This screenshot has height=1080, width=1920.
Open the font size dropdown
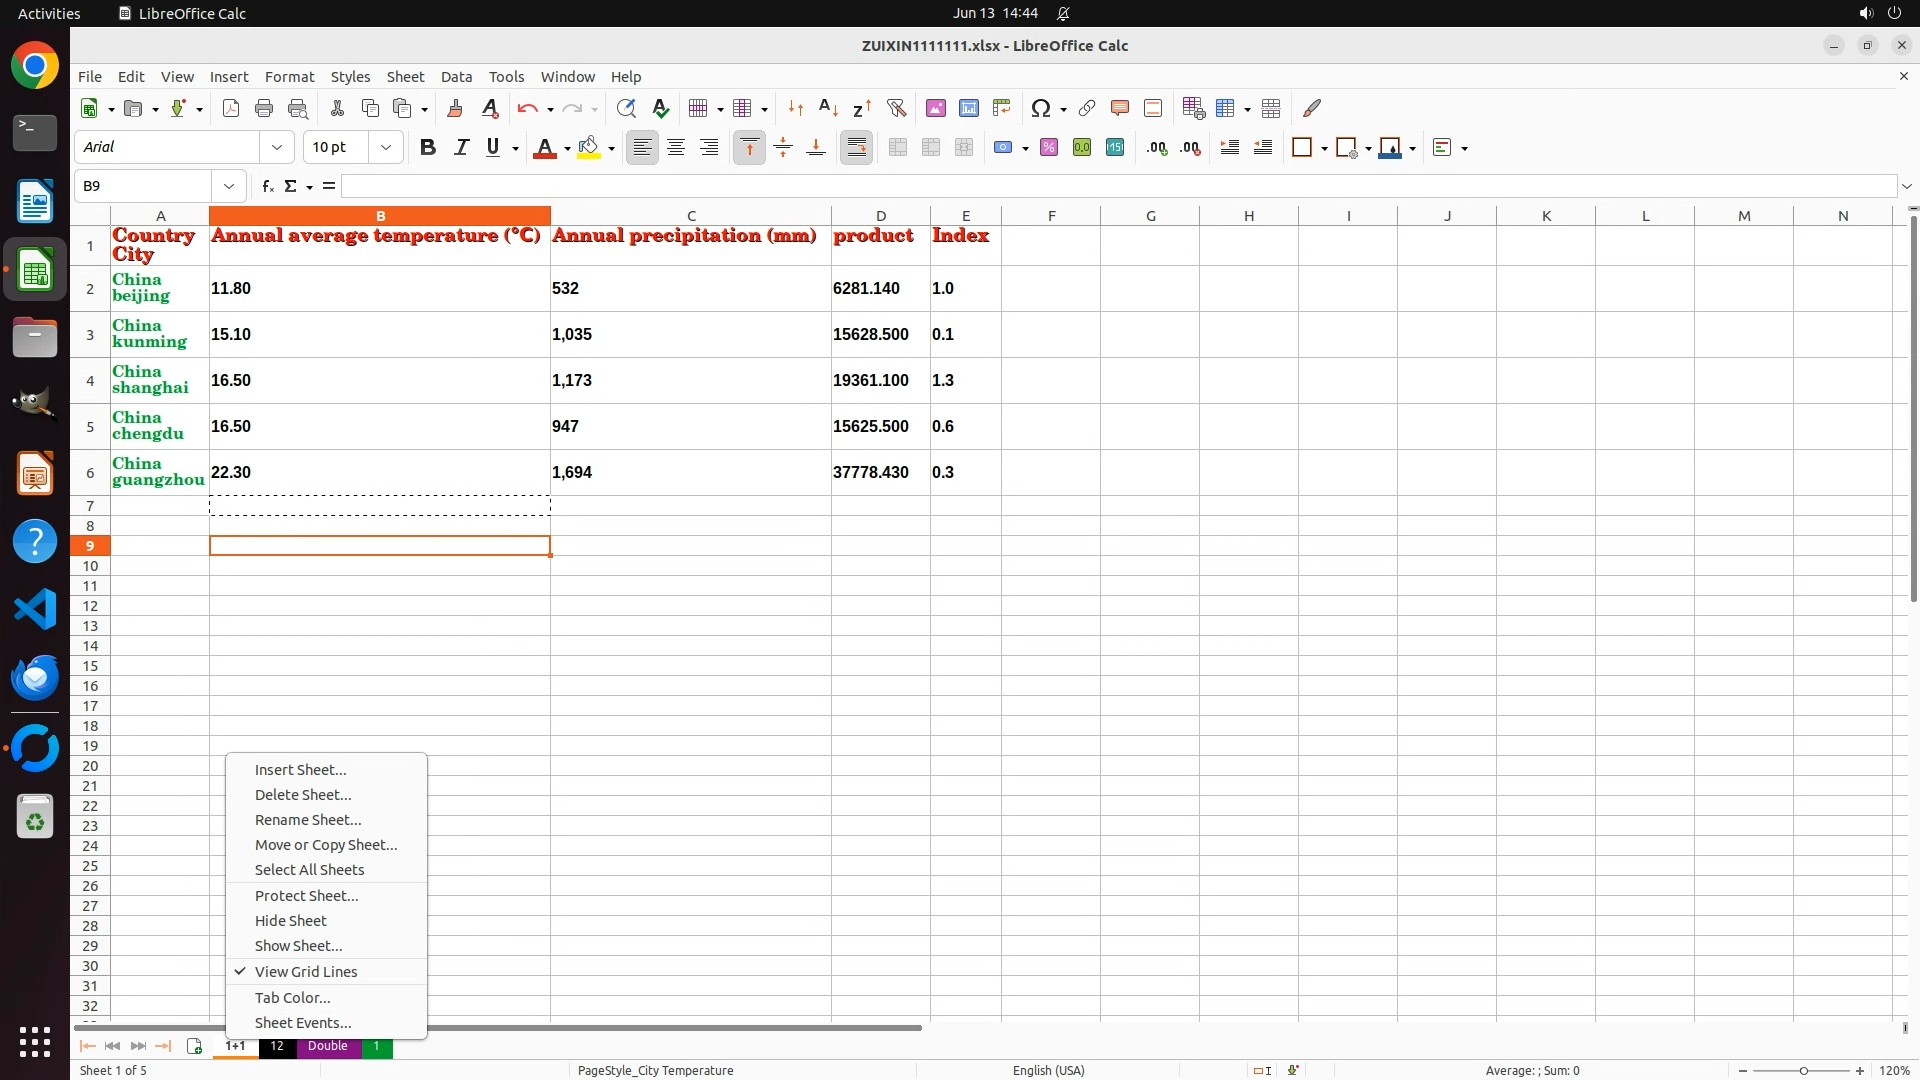tap(386, 147)
